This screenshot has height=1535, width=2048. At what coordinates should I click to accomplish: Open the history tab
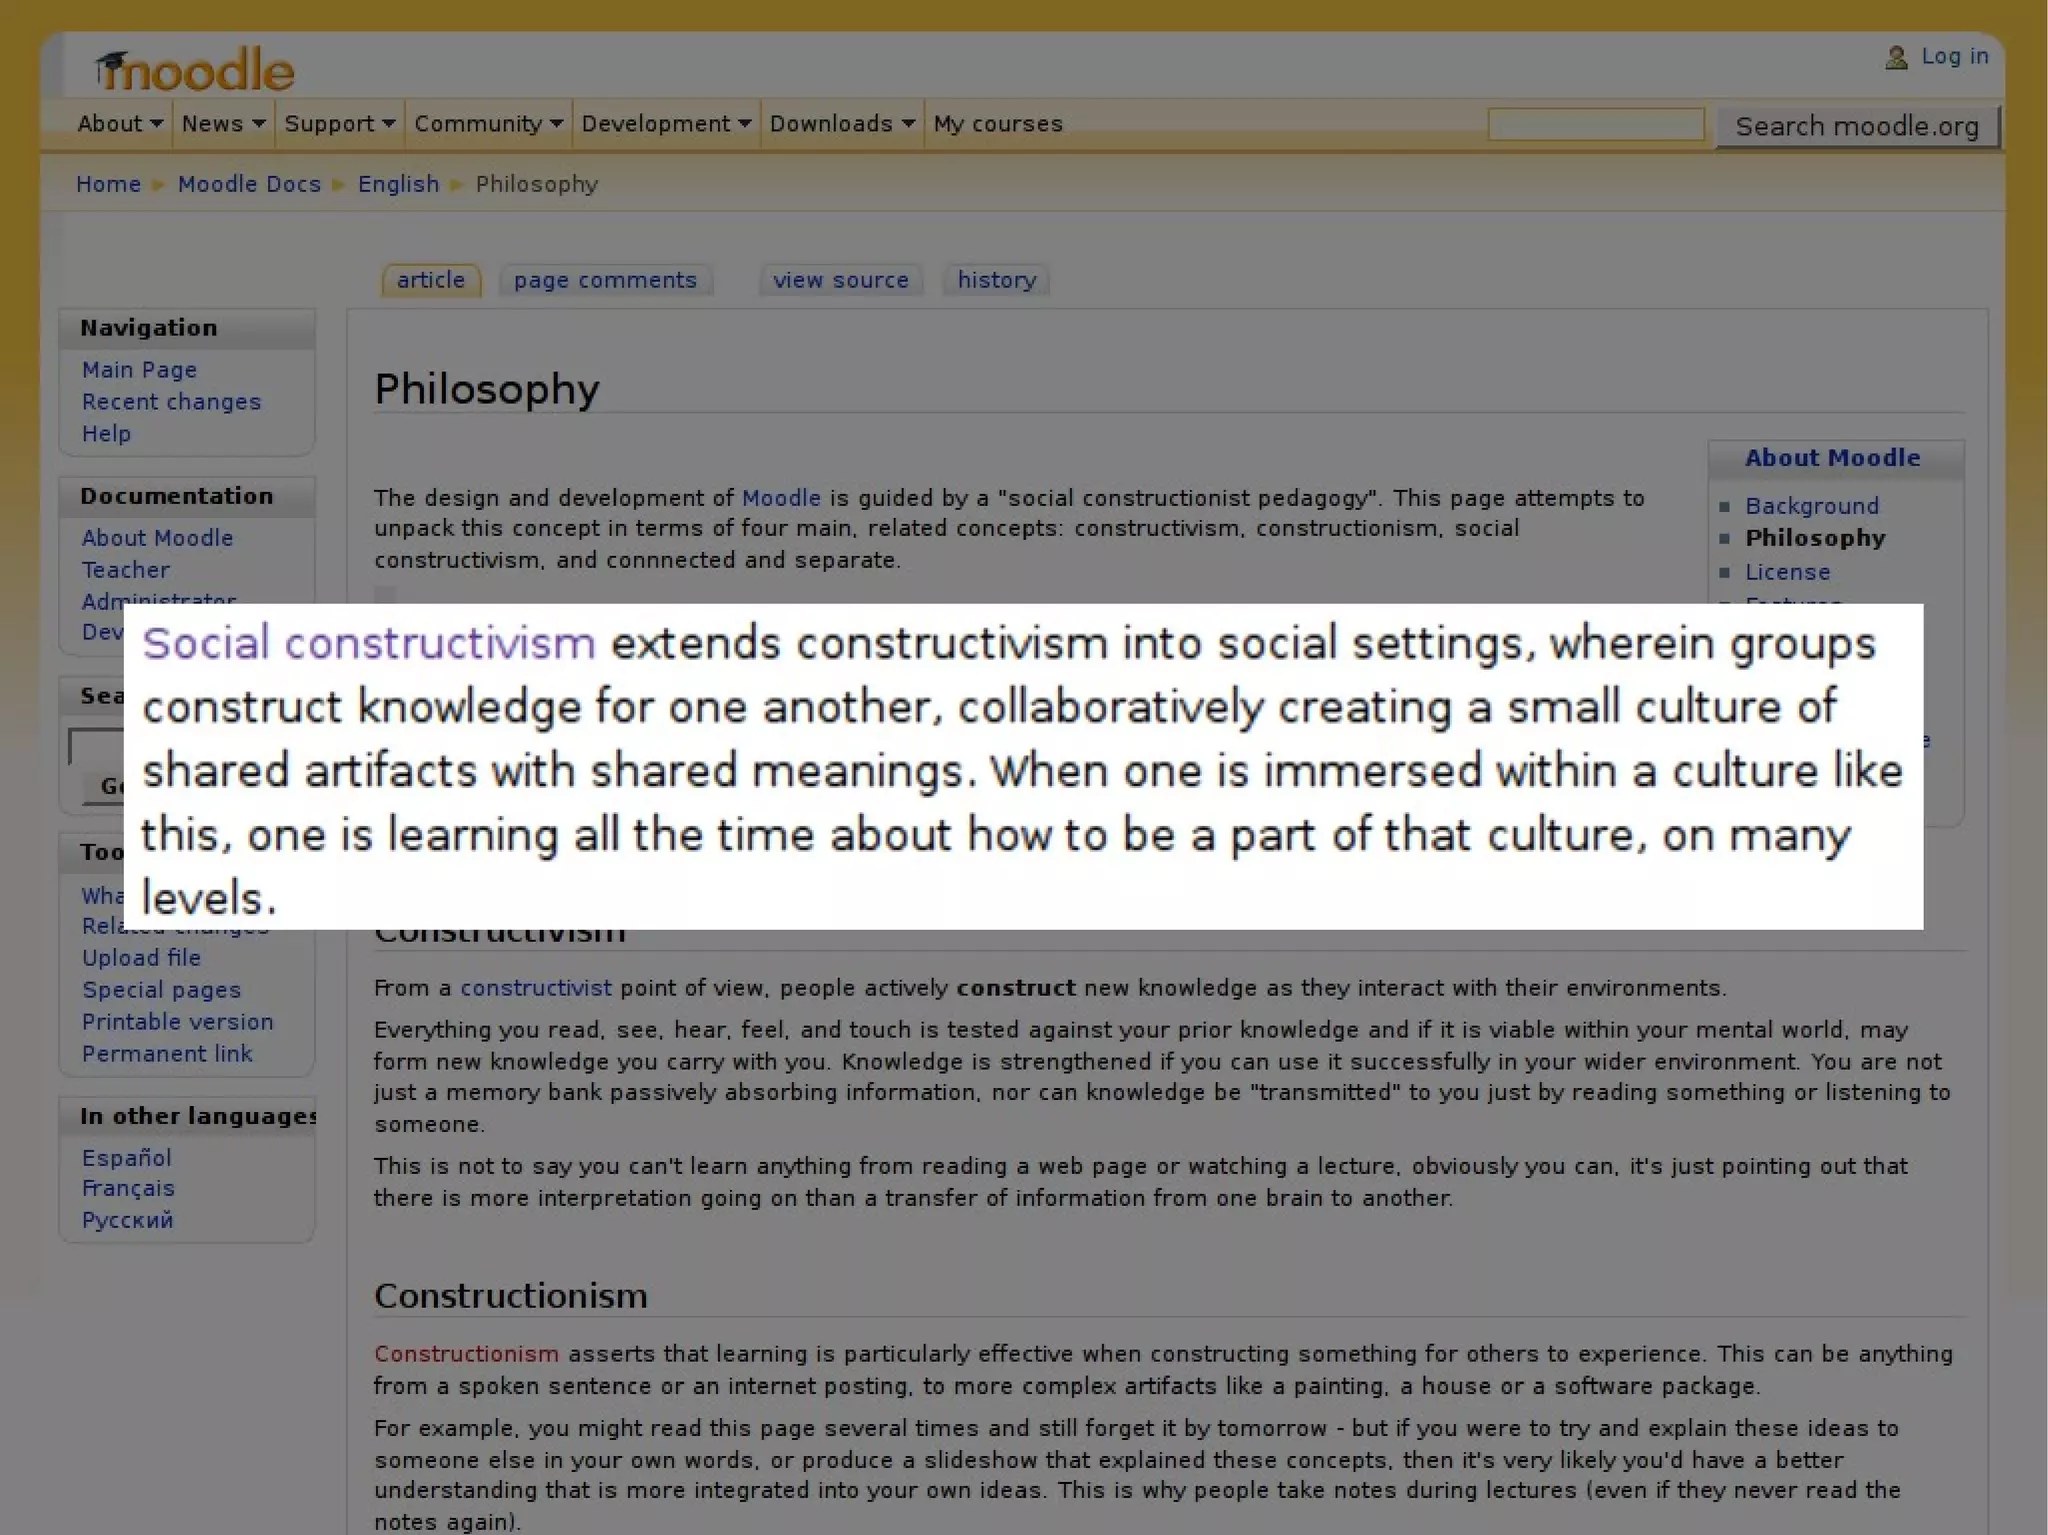click(997, 280)
